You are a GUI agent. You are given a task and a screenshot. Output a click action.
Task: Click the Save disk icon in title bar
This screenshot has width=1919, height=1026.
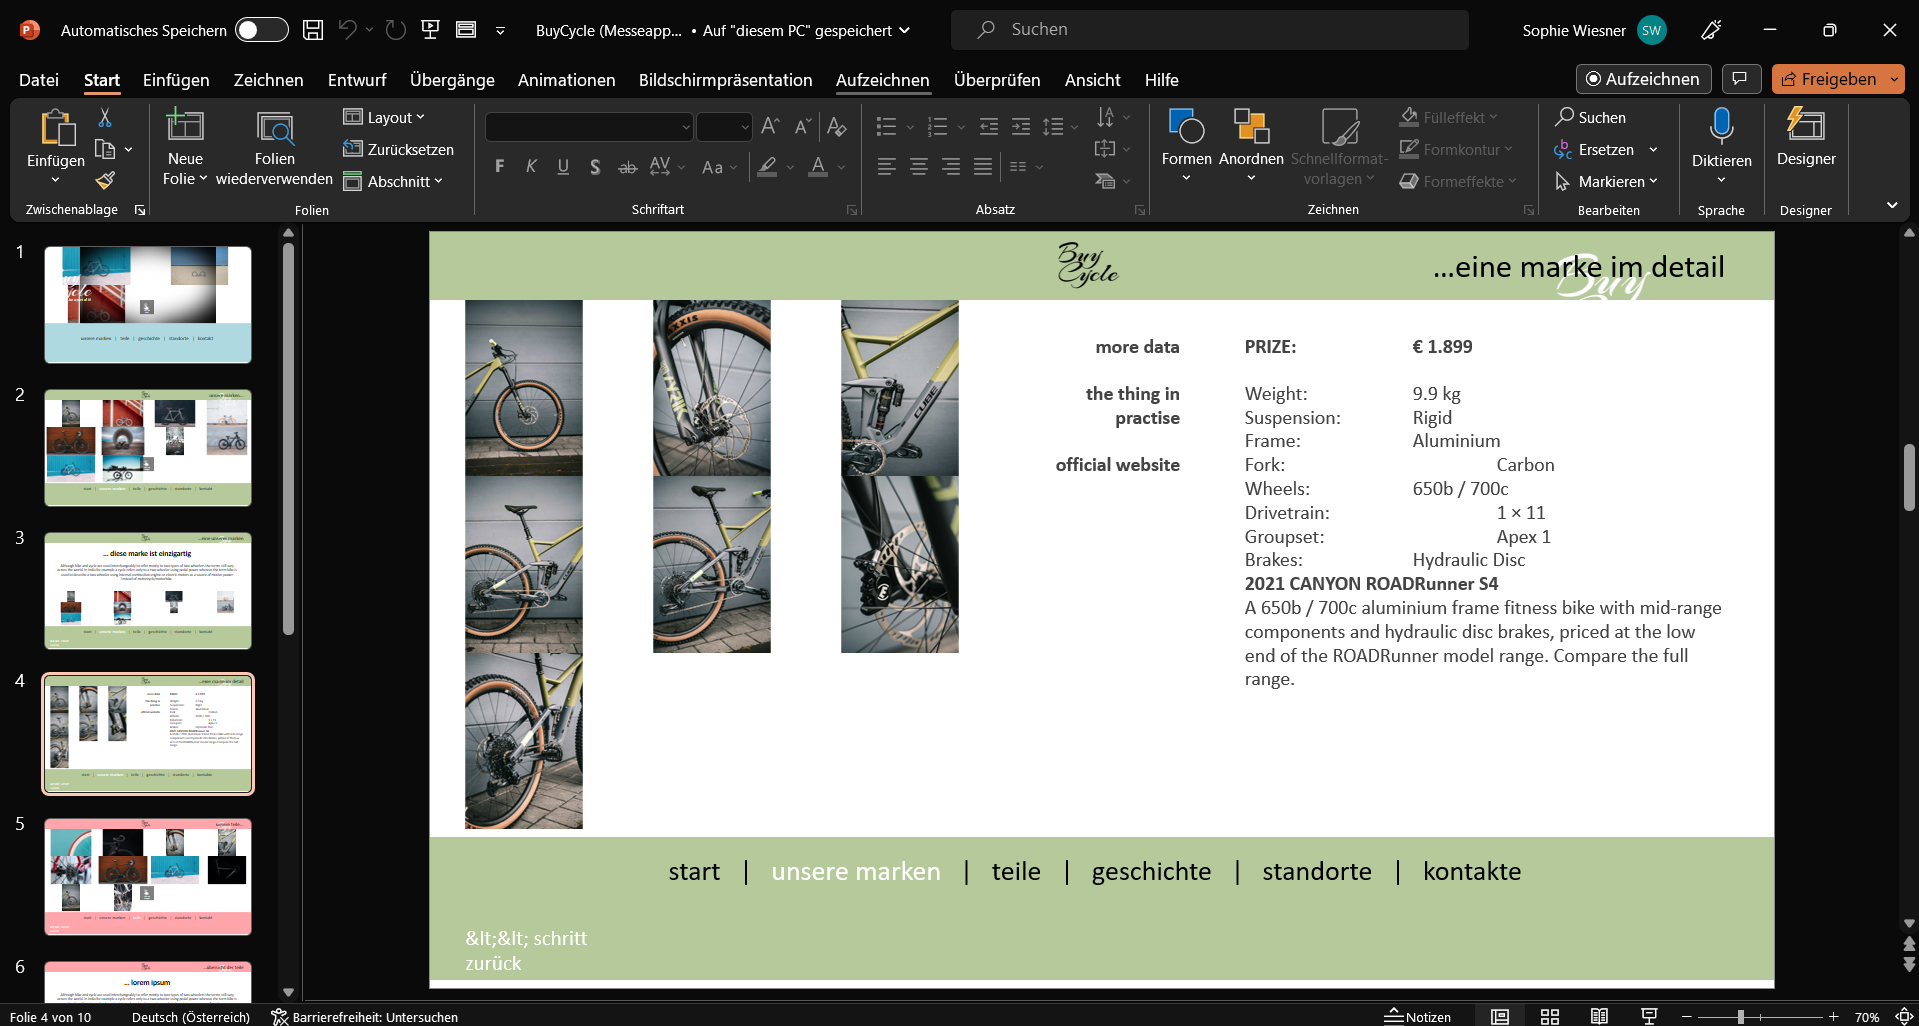(313, 30)
